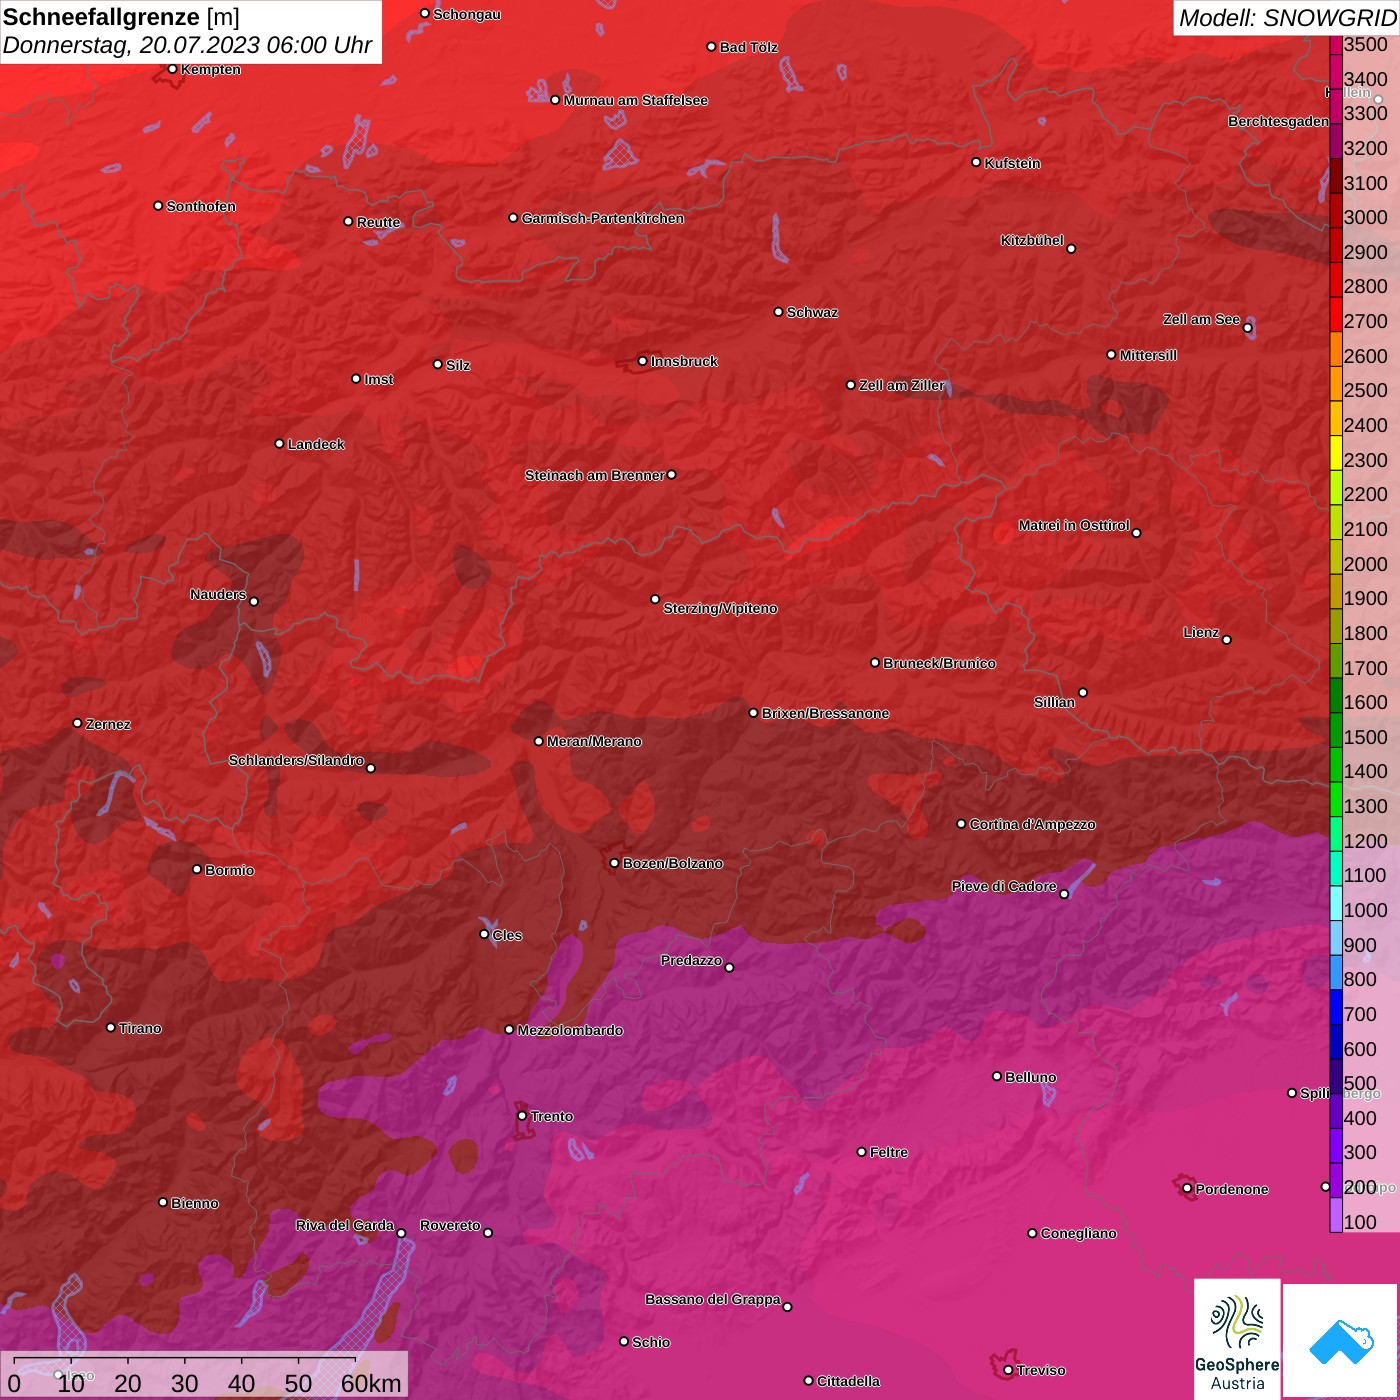The height and width of the screenshot is (1400, 1400).
Task: Click the Bozen/Bolzano marker dot
Action: pos(614,863)
